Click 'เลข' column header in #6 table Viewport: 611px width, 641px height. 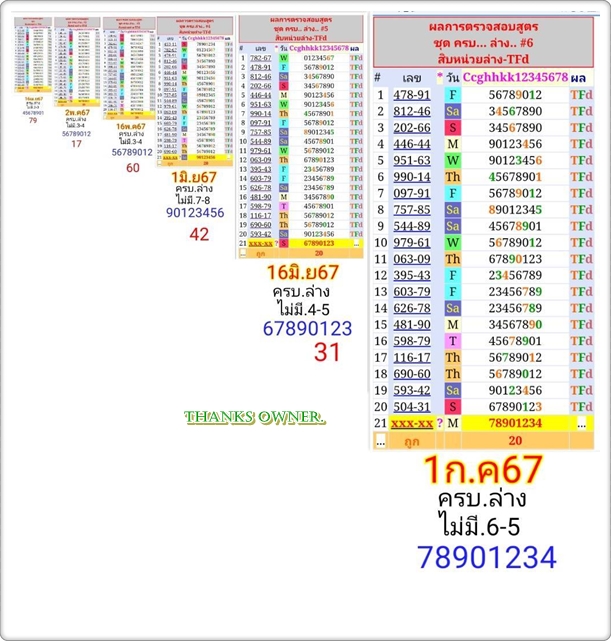[x=412, y=78]
